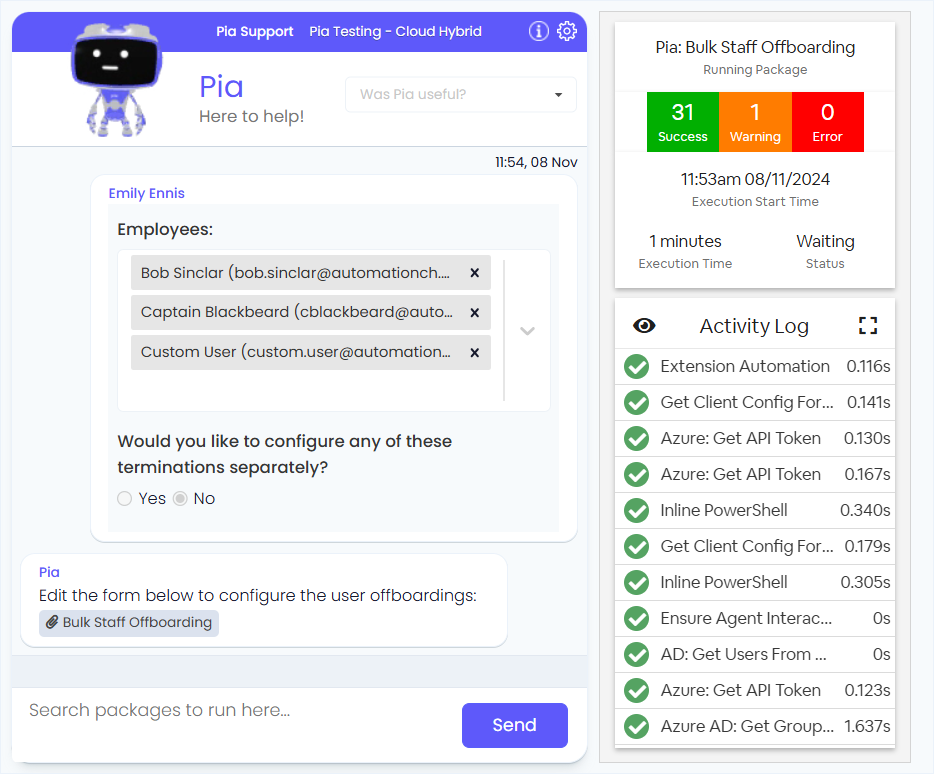
Task: Click the 'Search packages to run here' field
Action: [238, 711]
